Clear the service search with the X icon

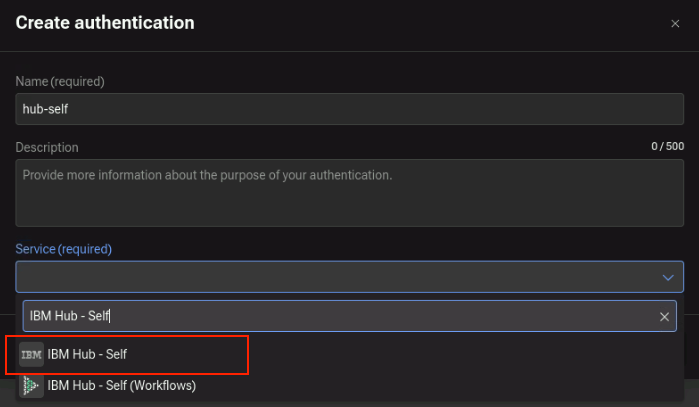tap(664, 317)
